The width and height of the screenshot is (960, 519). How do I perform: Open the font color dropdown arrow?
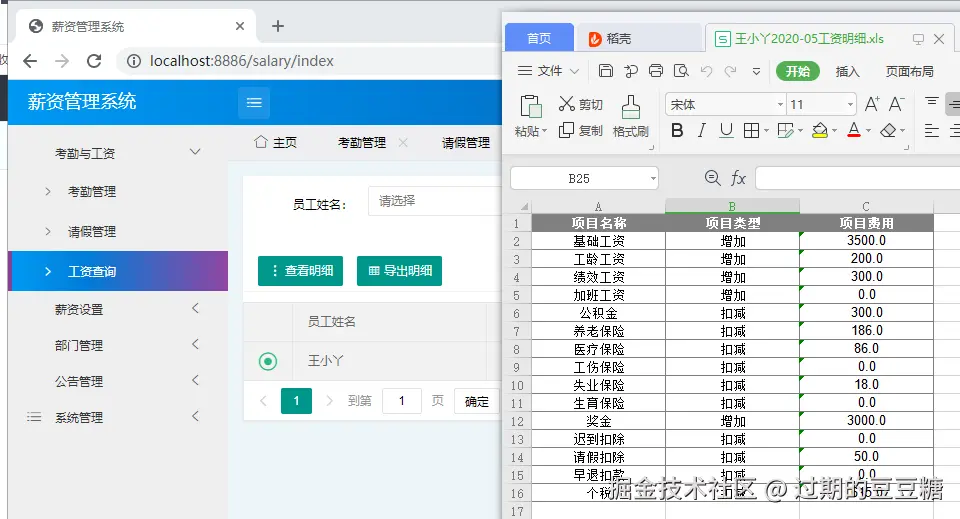868,130
